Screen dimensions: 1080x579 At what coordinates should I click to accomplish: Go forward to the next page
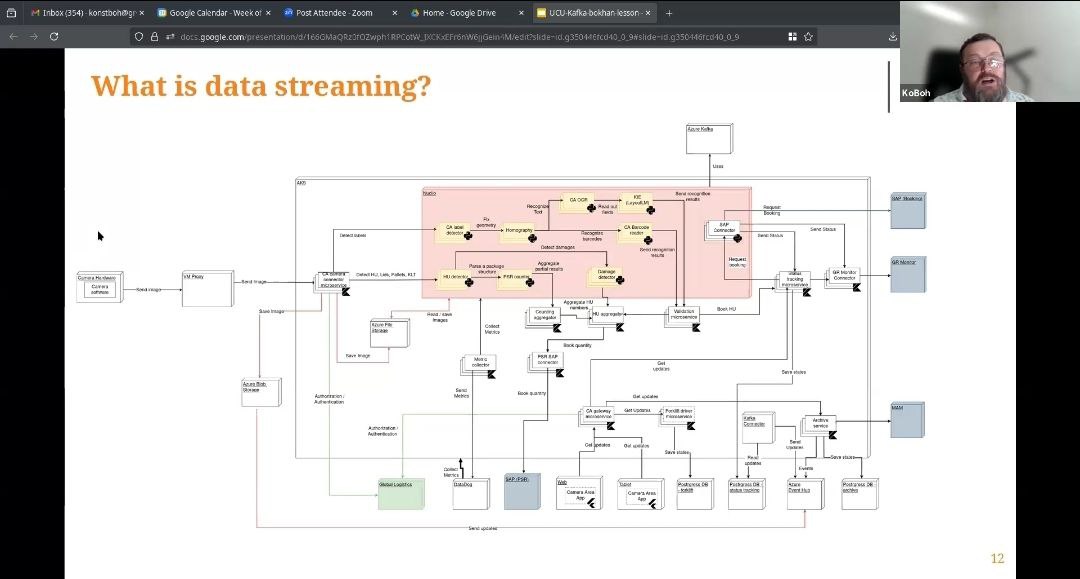[33, 36]
